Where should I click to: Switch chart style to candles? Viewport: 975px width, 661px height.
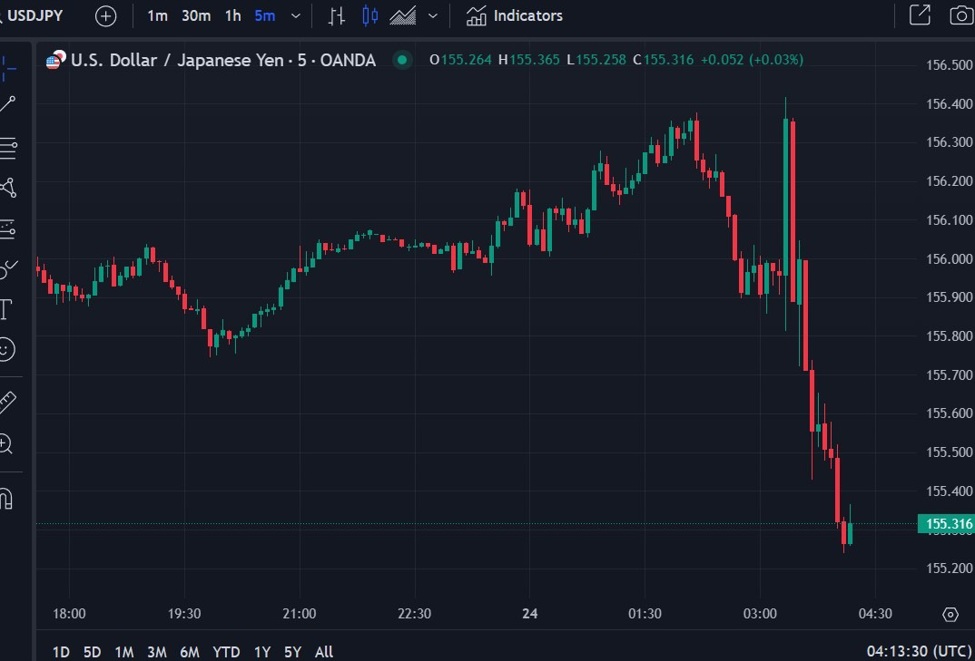pyautogui.click(x=370, y=16)
